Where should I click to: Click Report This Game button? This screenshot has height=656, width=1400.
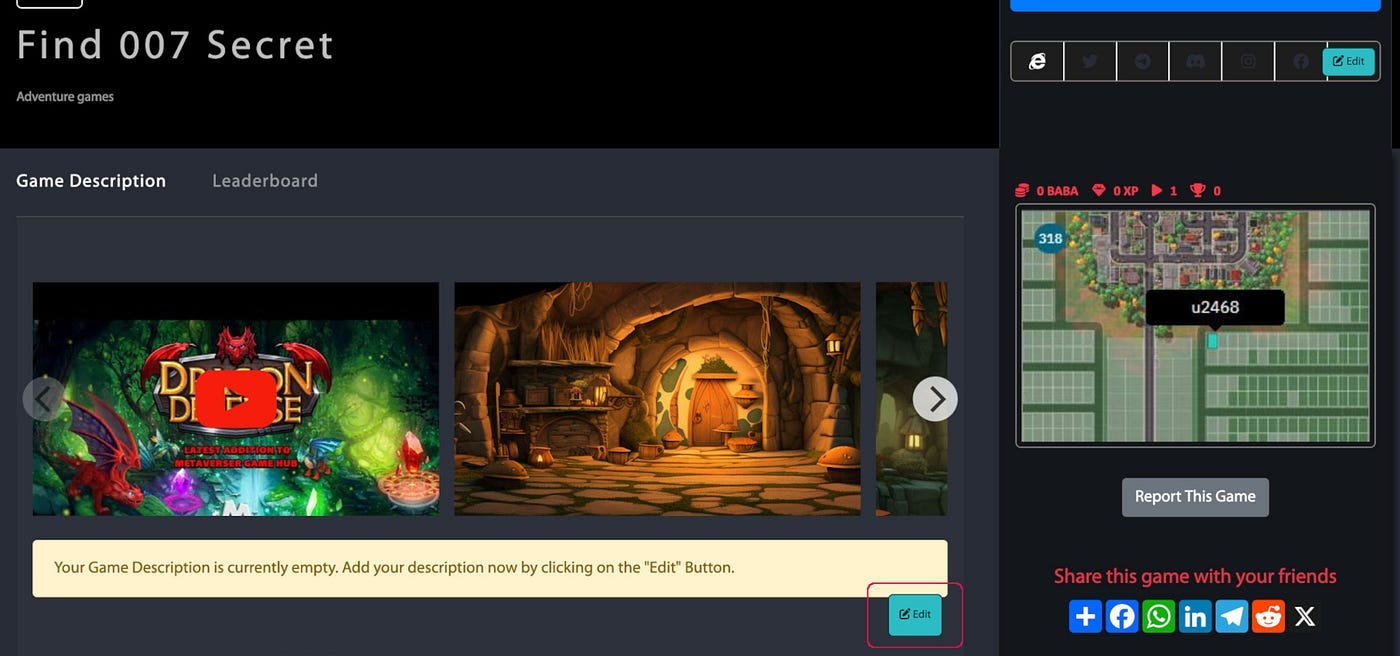[1195, 497]
